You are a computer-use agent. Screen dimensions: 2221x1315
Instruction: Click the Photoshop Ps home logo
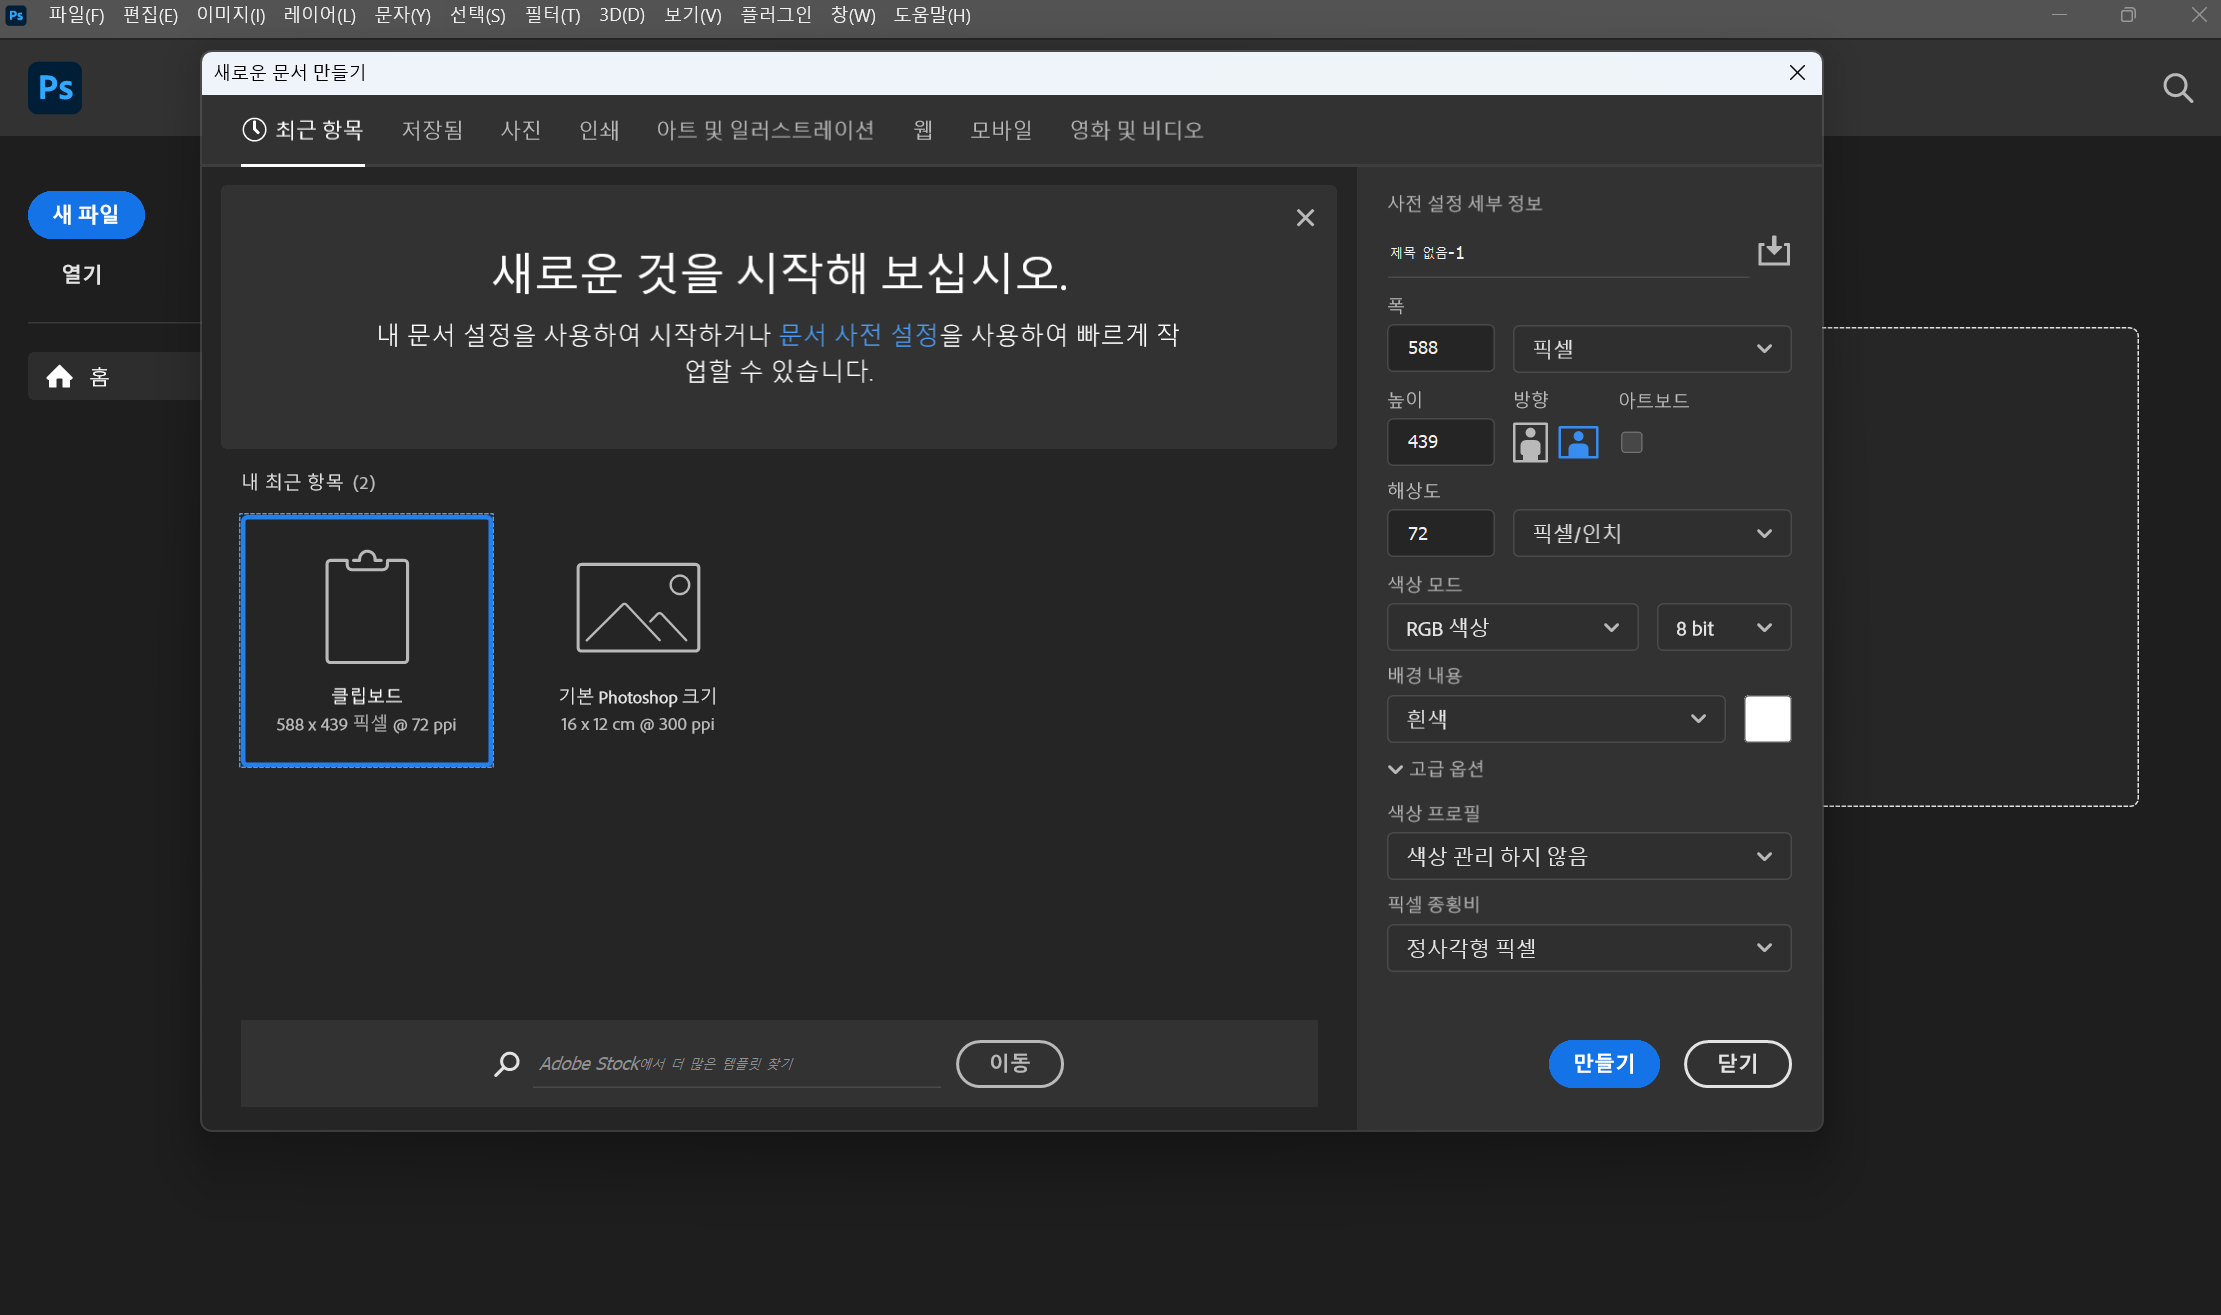click(55, 88)
